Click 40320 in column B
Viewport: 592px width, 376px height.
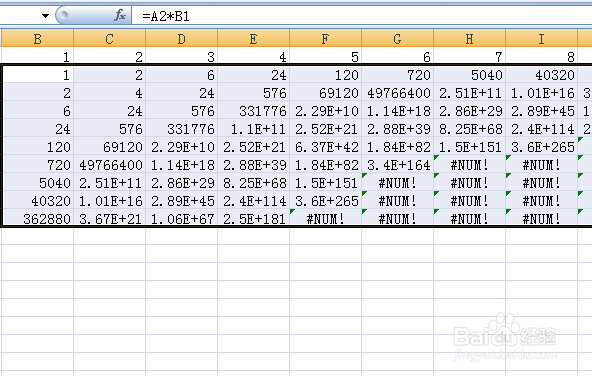(x=37, y=201)
